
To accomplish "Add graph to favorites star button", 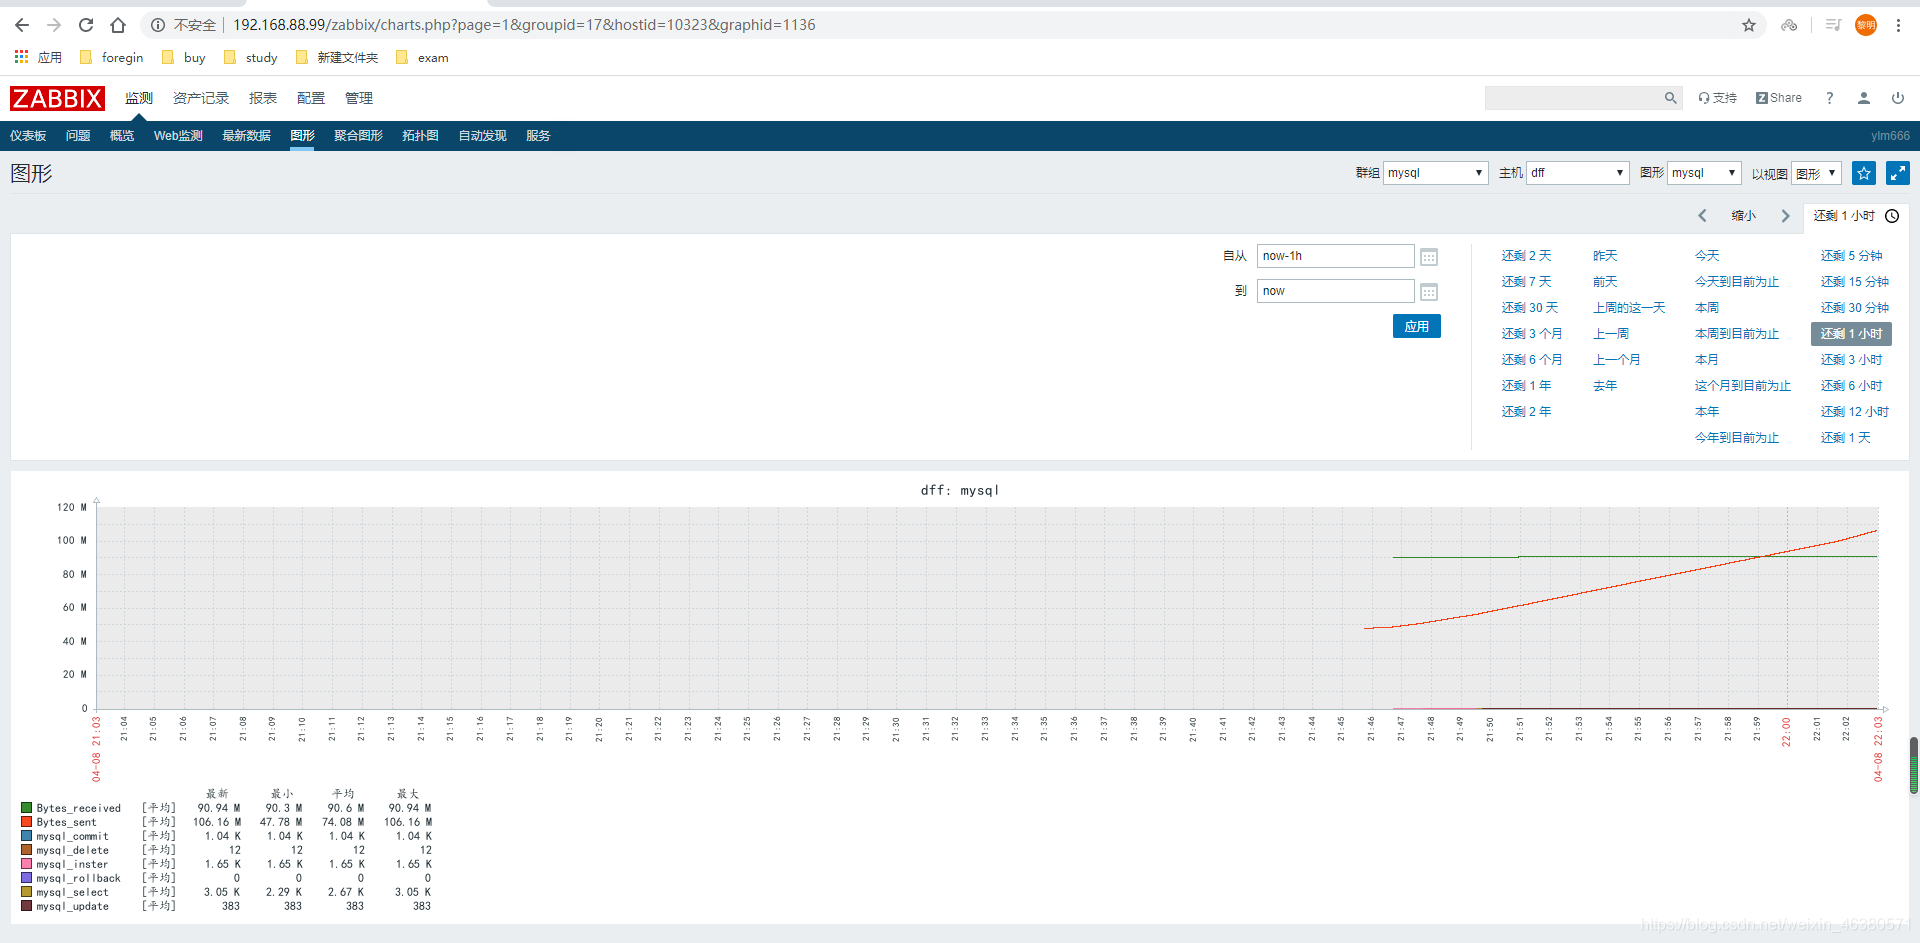I will click(1864, 173).
